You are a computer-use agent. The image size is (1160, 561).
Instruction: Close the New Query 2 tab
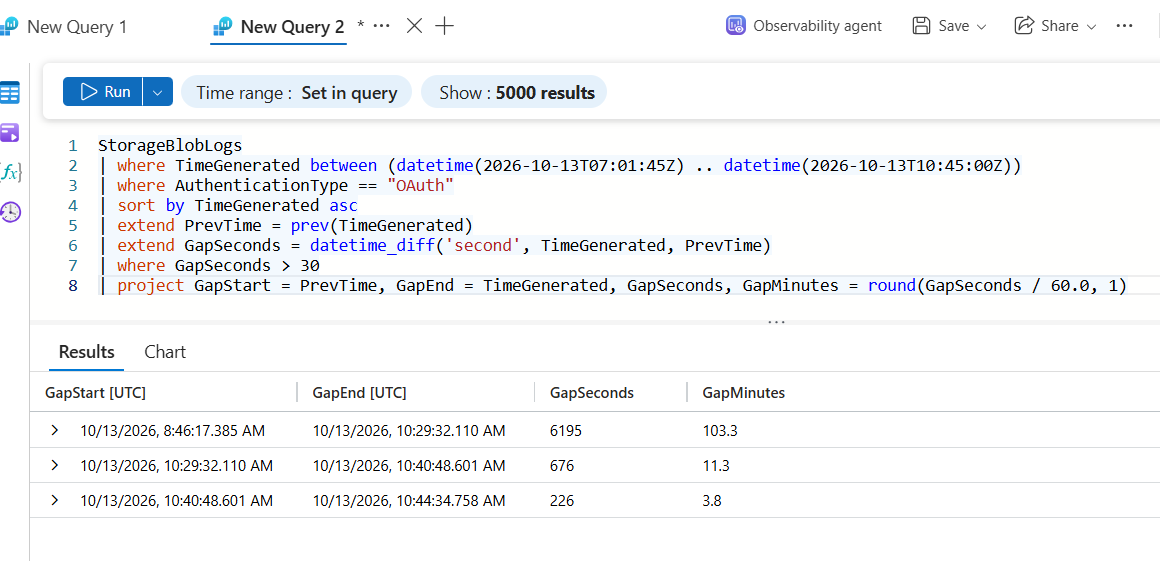pos(414,27)
